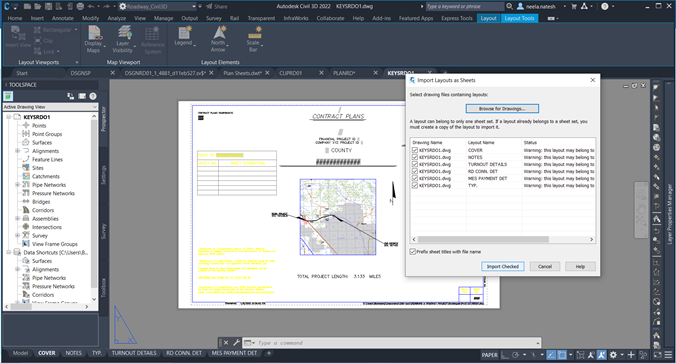
Task: Click the Display Maps icon
Action: [x=94, y=33]
